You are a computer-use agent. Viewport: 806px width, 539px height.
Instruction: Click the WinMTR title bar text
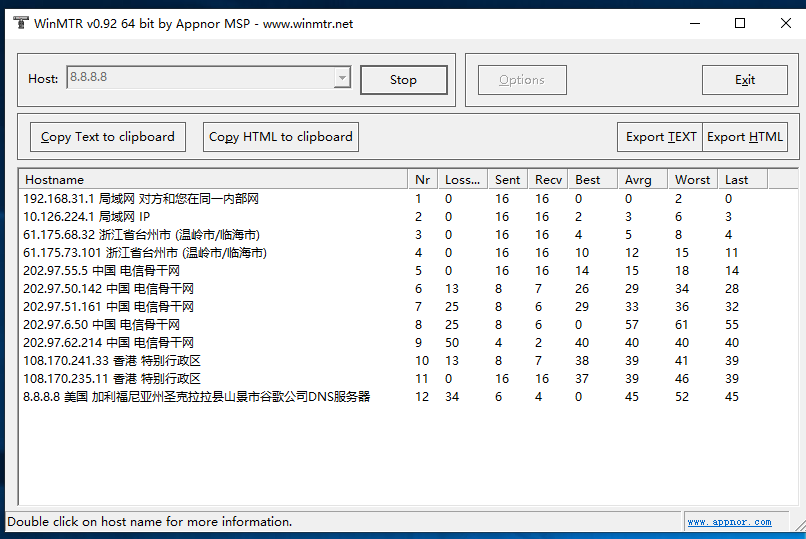pyautogui.click(x=193, y=24)
